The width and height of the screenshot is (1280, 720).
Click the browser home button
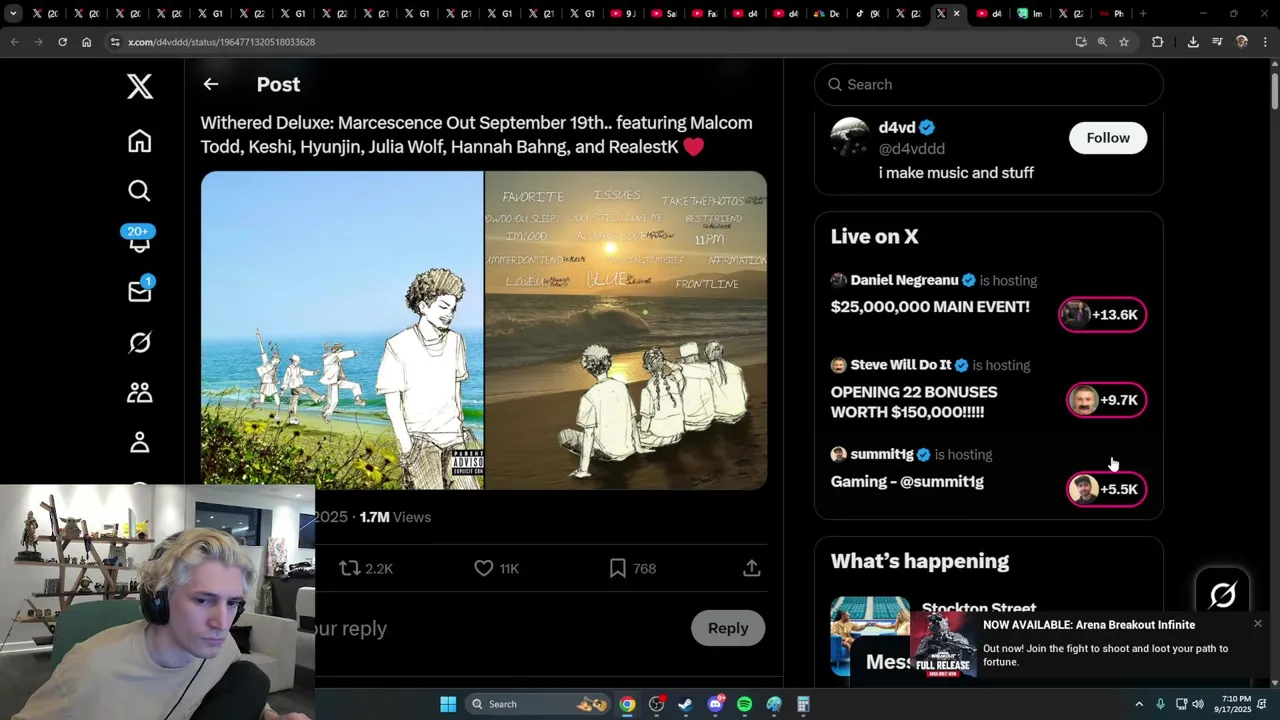coord(87,42)
